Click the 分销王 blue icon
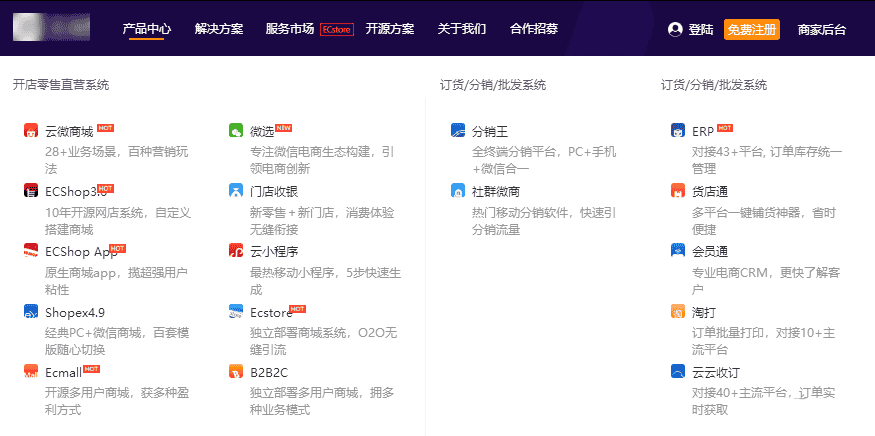This screenshot has height=436, width=875. [x=458, y=131]
